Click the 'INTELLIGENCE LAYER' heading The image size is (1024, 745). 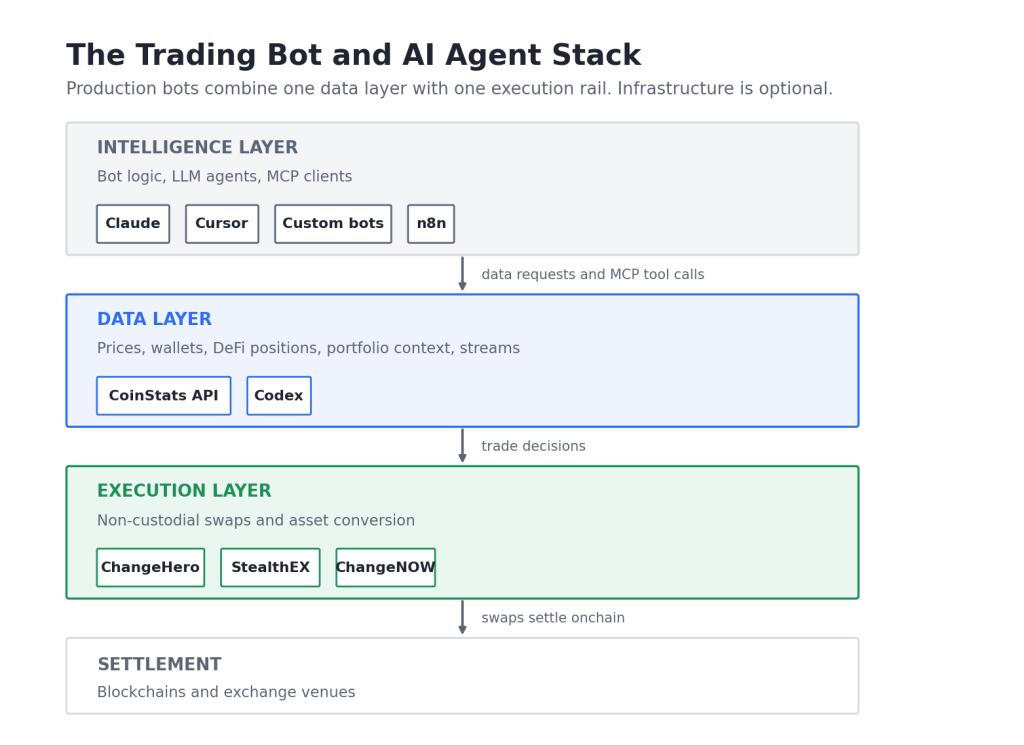click(x=197, y=148)
